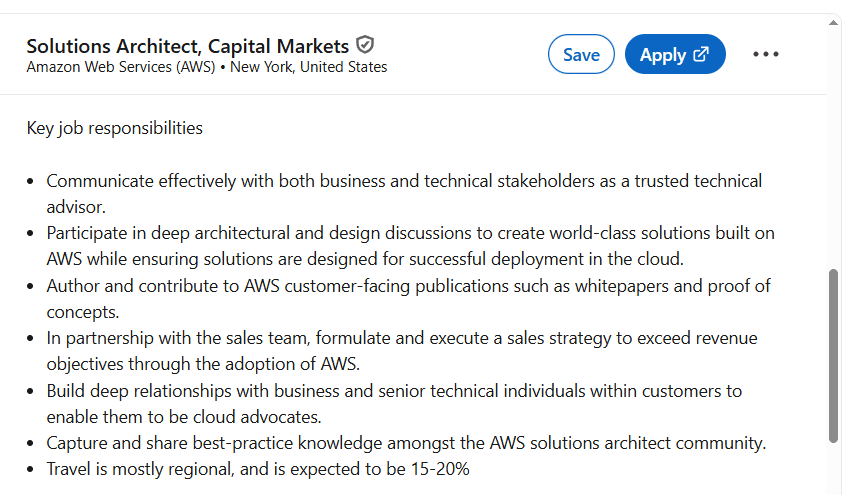The image size is (851, 495).
Task: Apply to the Solutions Architect job
Action: pyautogui.click(x=663, y=55)
